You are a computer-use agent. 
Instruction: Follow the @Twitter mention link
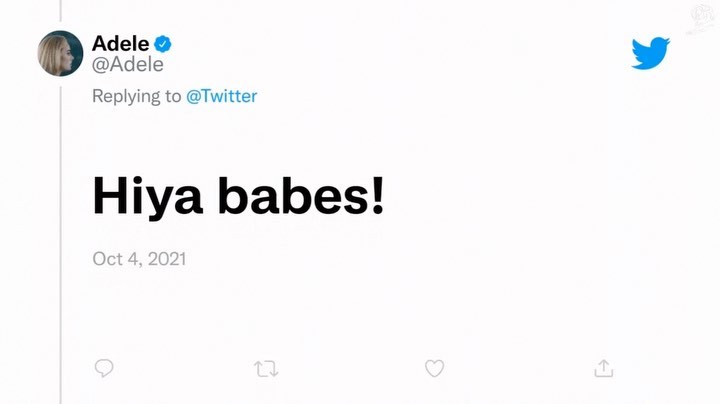(x=222, y=96)
